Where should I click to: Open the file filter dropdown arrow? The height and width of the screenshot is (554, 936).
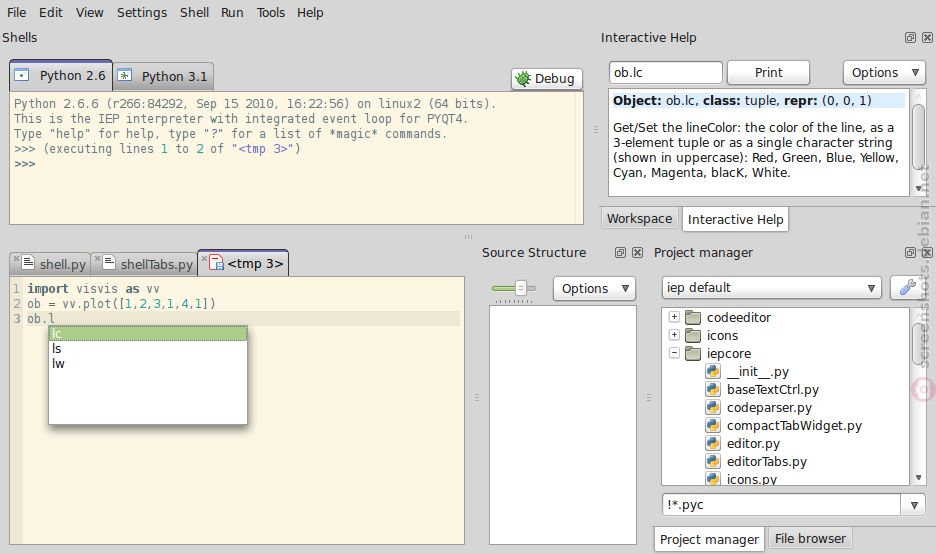click(x=913, y=505)
